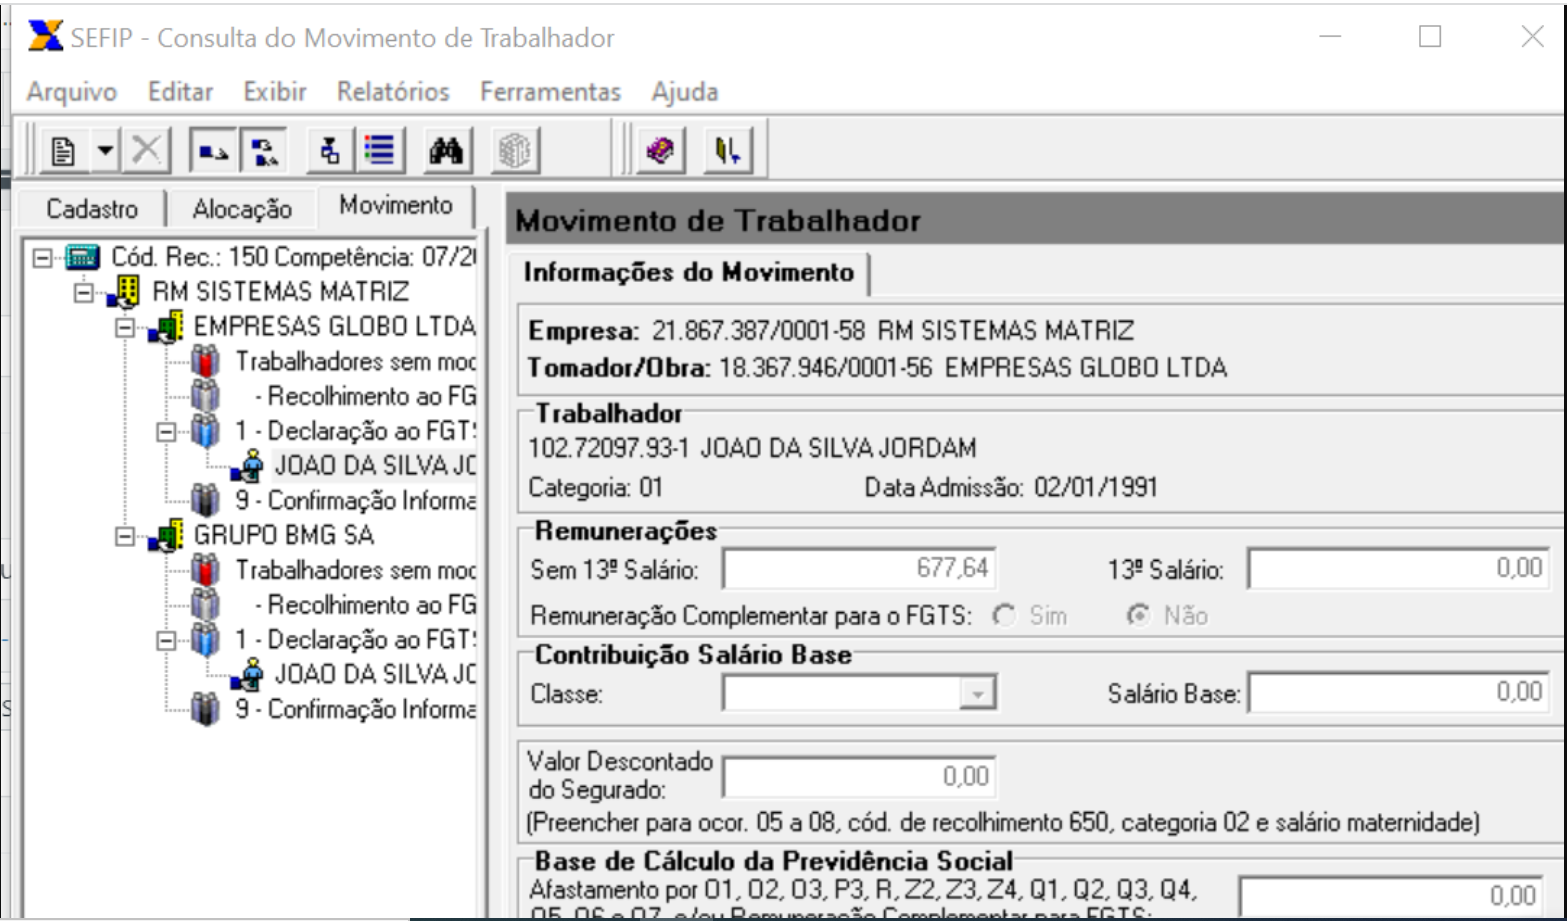This screenshot has width=1567, height=921.
Task: Click the grayed-out building toolbar icon
Action: [515, 151]
